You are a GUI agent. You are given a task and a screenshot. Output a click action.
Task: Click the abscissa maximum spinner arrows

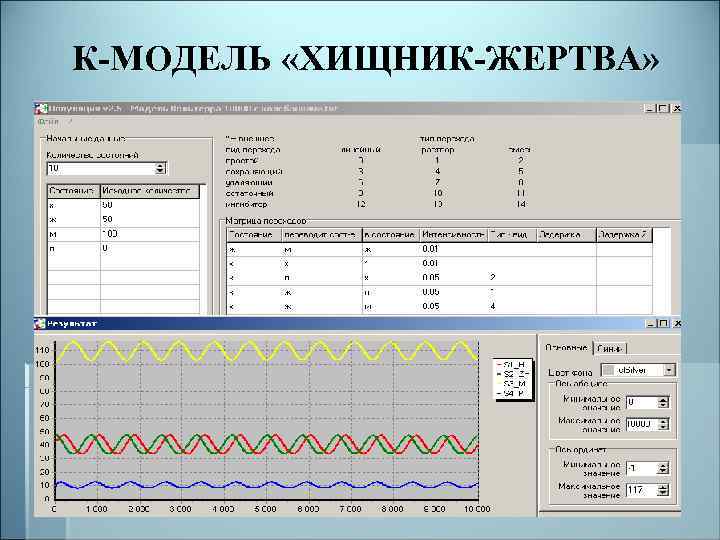(x=663, y=424)
